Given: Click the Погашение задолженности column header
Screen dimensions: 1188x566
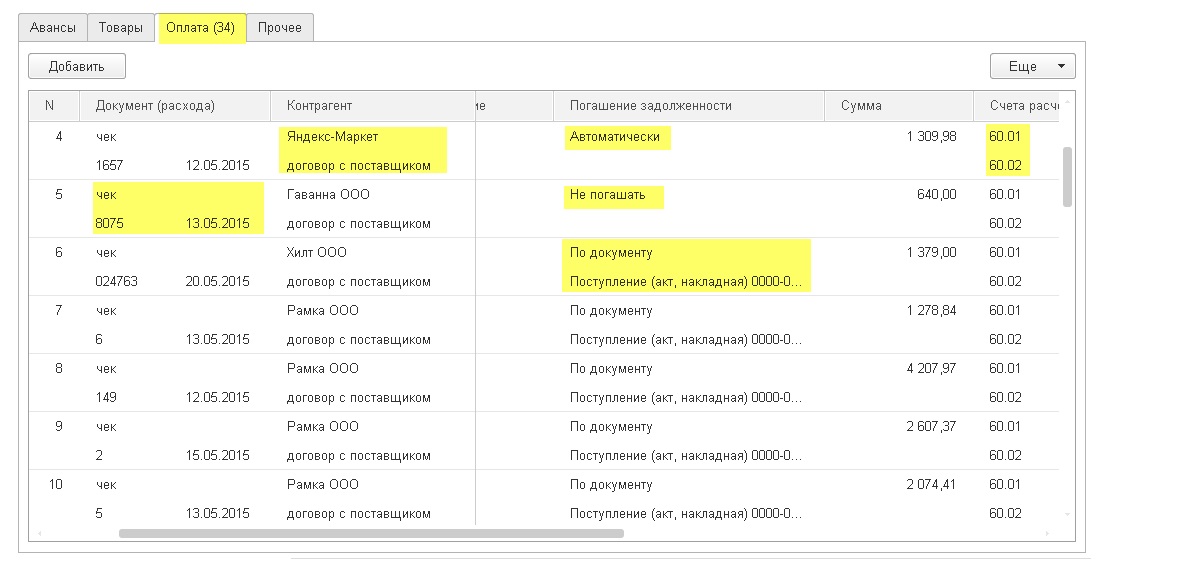Looking at the screenshot, I should (689, 106).
